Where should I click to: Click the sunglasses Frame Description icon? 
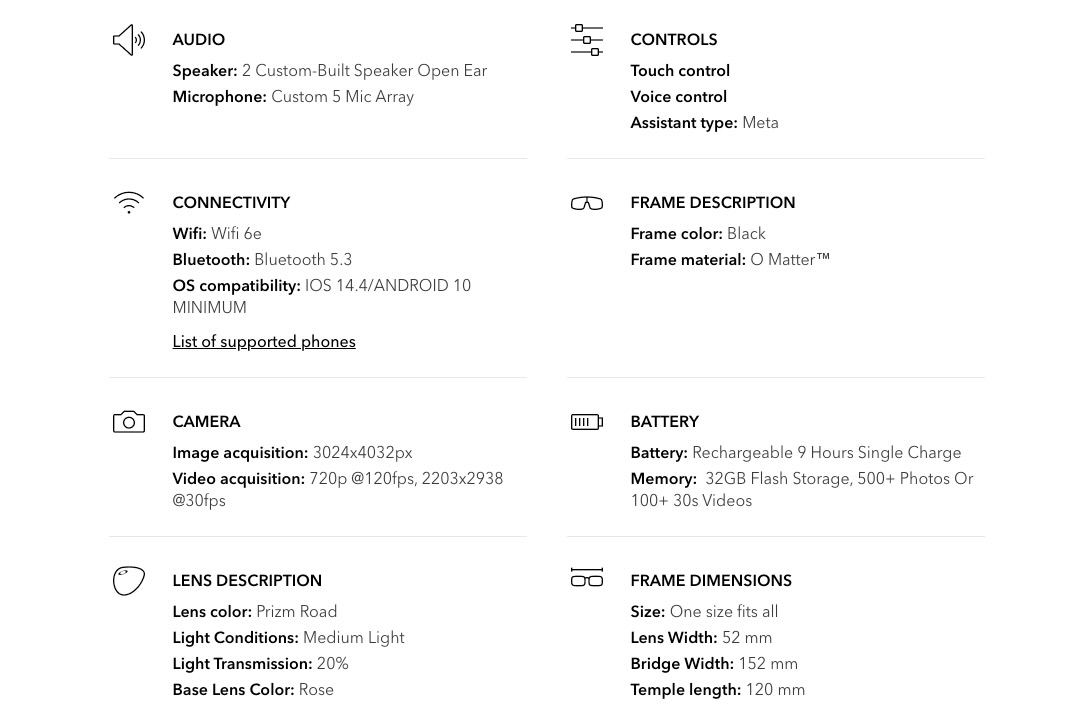tap(587, 203)
